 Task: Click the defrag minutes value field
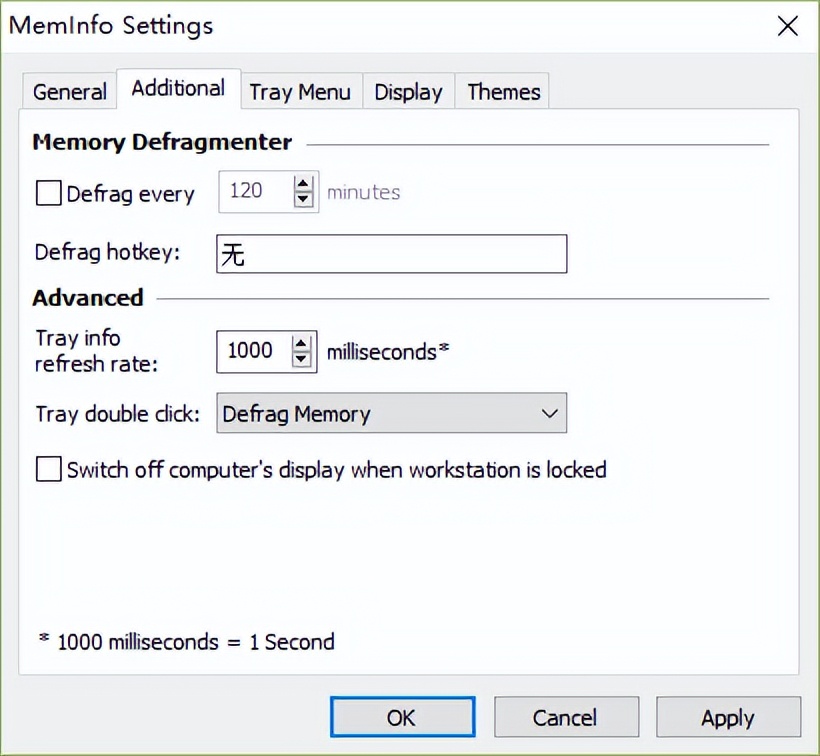point(254,191)
